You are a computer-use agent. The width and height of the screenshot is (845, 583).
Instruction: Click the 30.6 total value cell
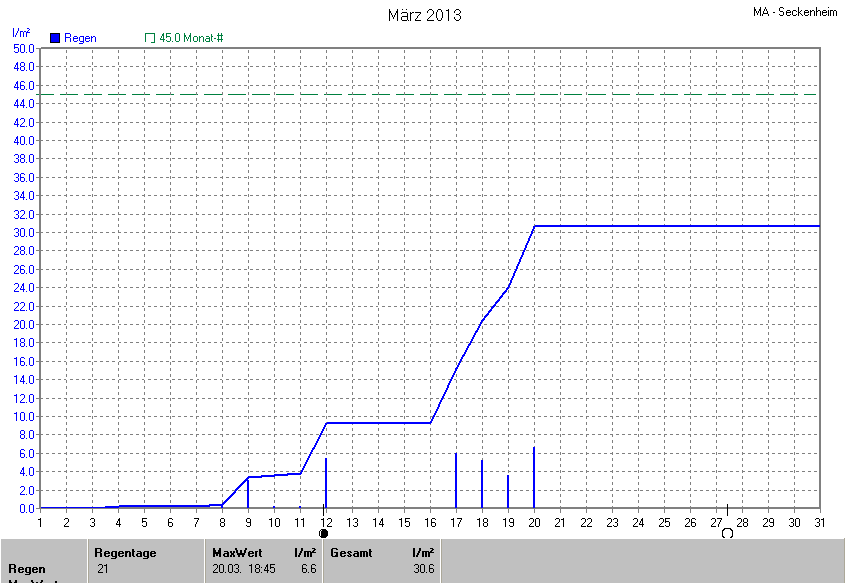[423, 568]
